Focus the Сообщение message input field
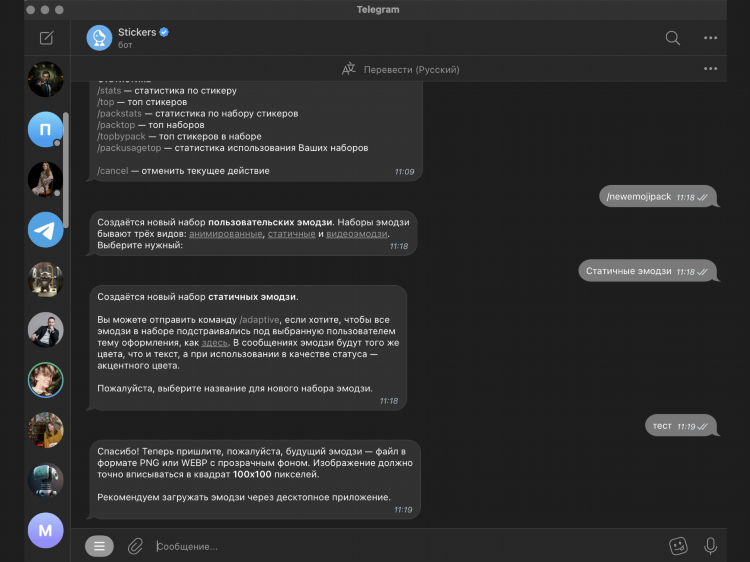This screenshot has height=562, width=750. pos(407,546)
